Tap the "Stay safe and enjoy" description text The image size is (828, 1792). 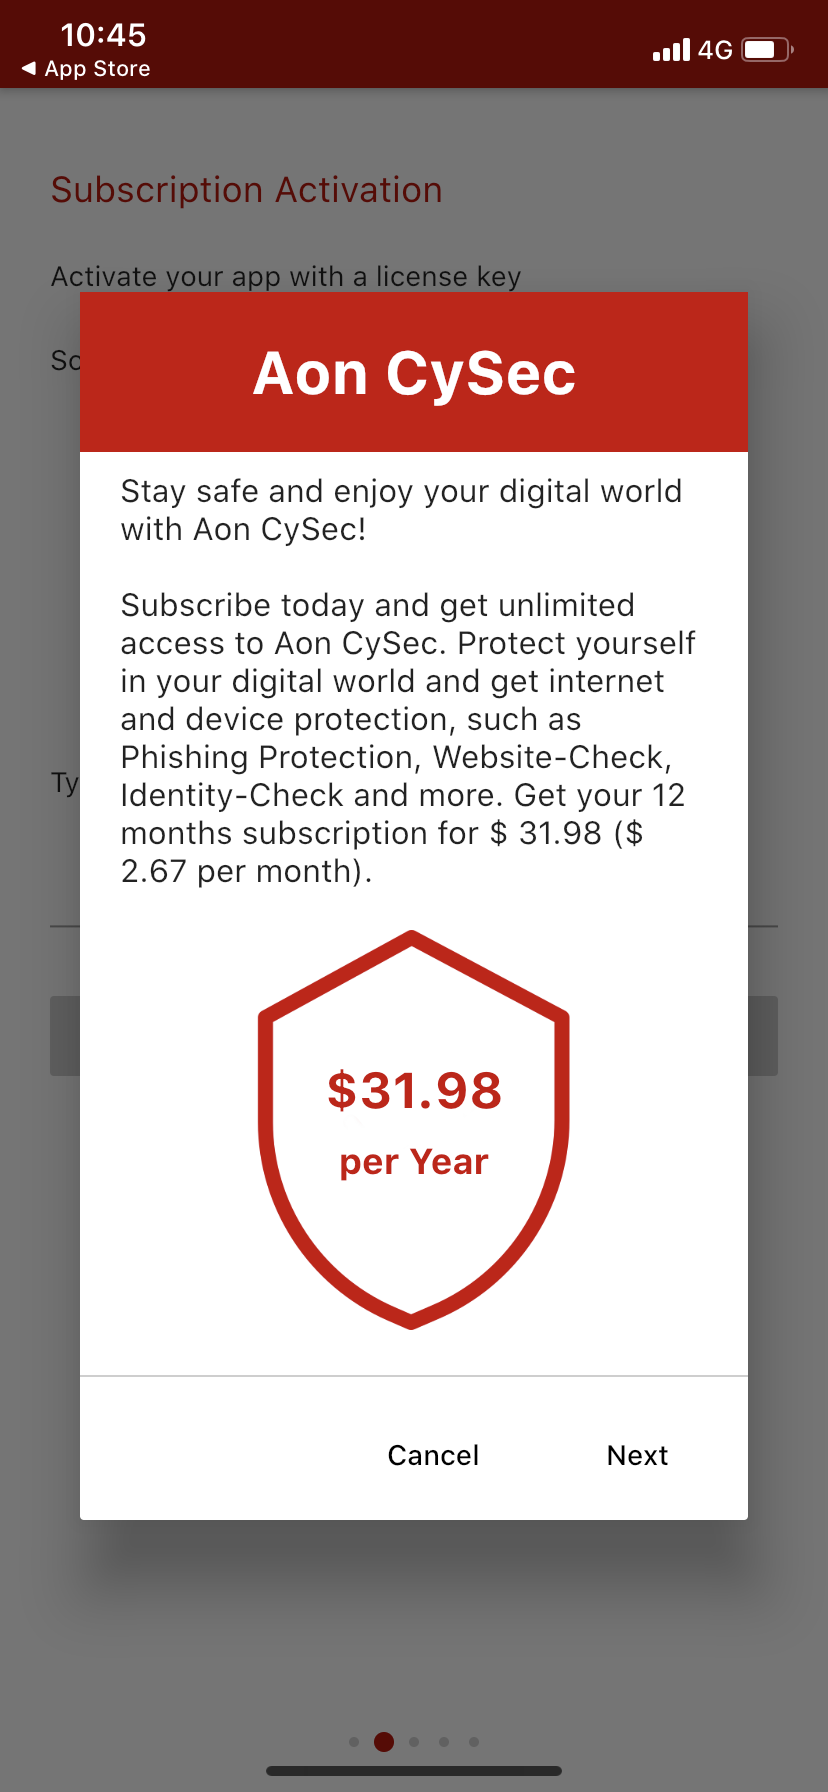coord(401,510)
